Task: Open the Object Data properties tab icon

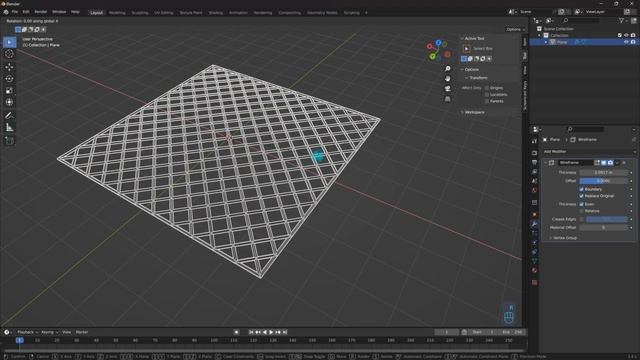Action: click(x=534, y=261)
